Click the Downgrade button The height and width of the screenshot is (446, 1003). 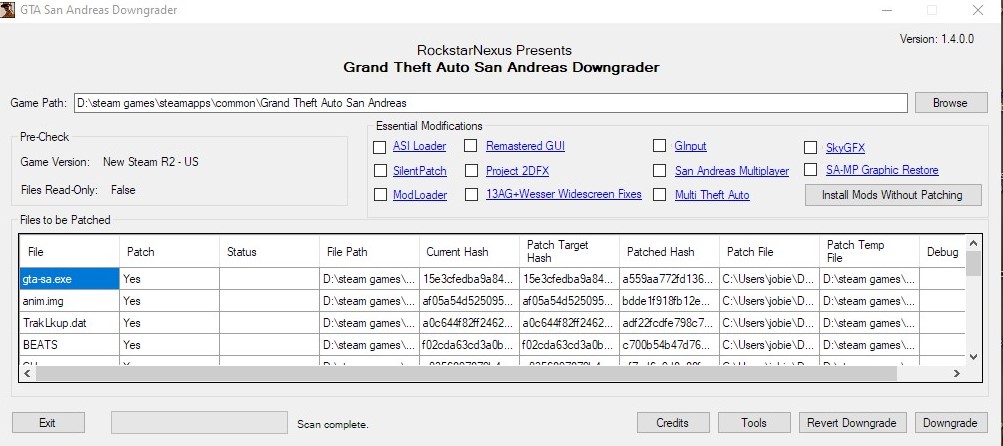[949, 423]
